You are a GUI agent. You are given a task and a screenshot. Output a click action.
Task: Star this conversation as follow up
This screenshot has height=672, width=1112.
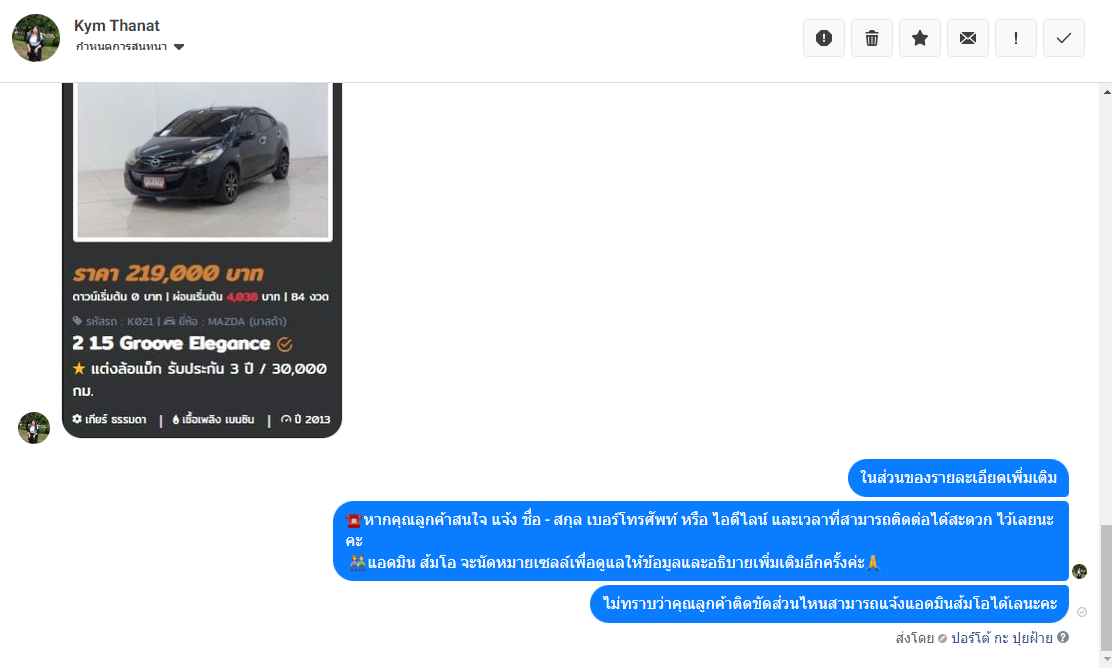click(x=920, y=38)
